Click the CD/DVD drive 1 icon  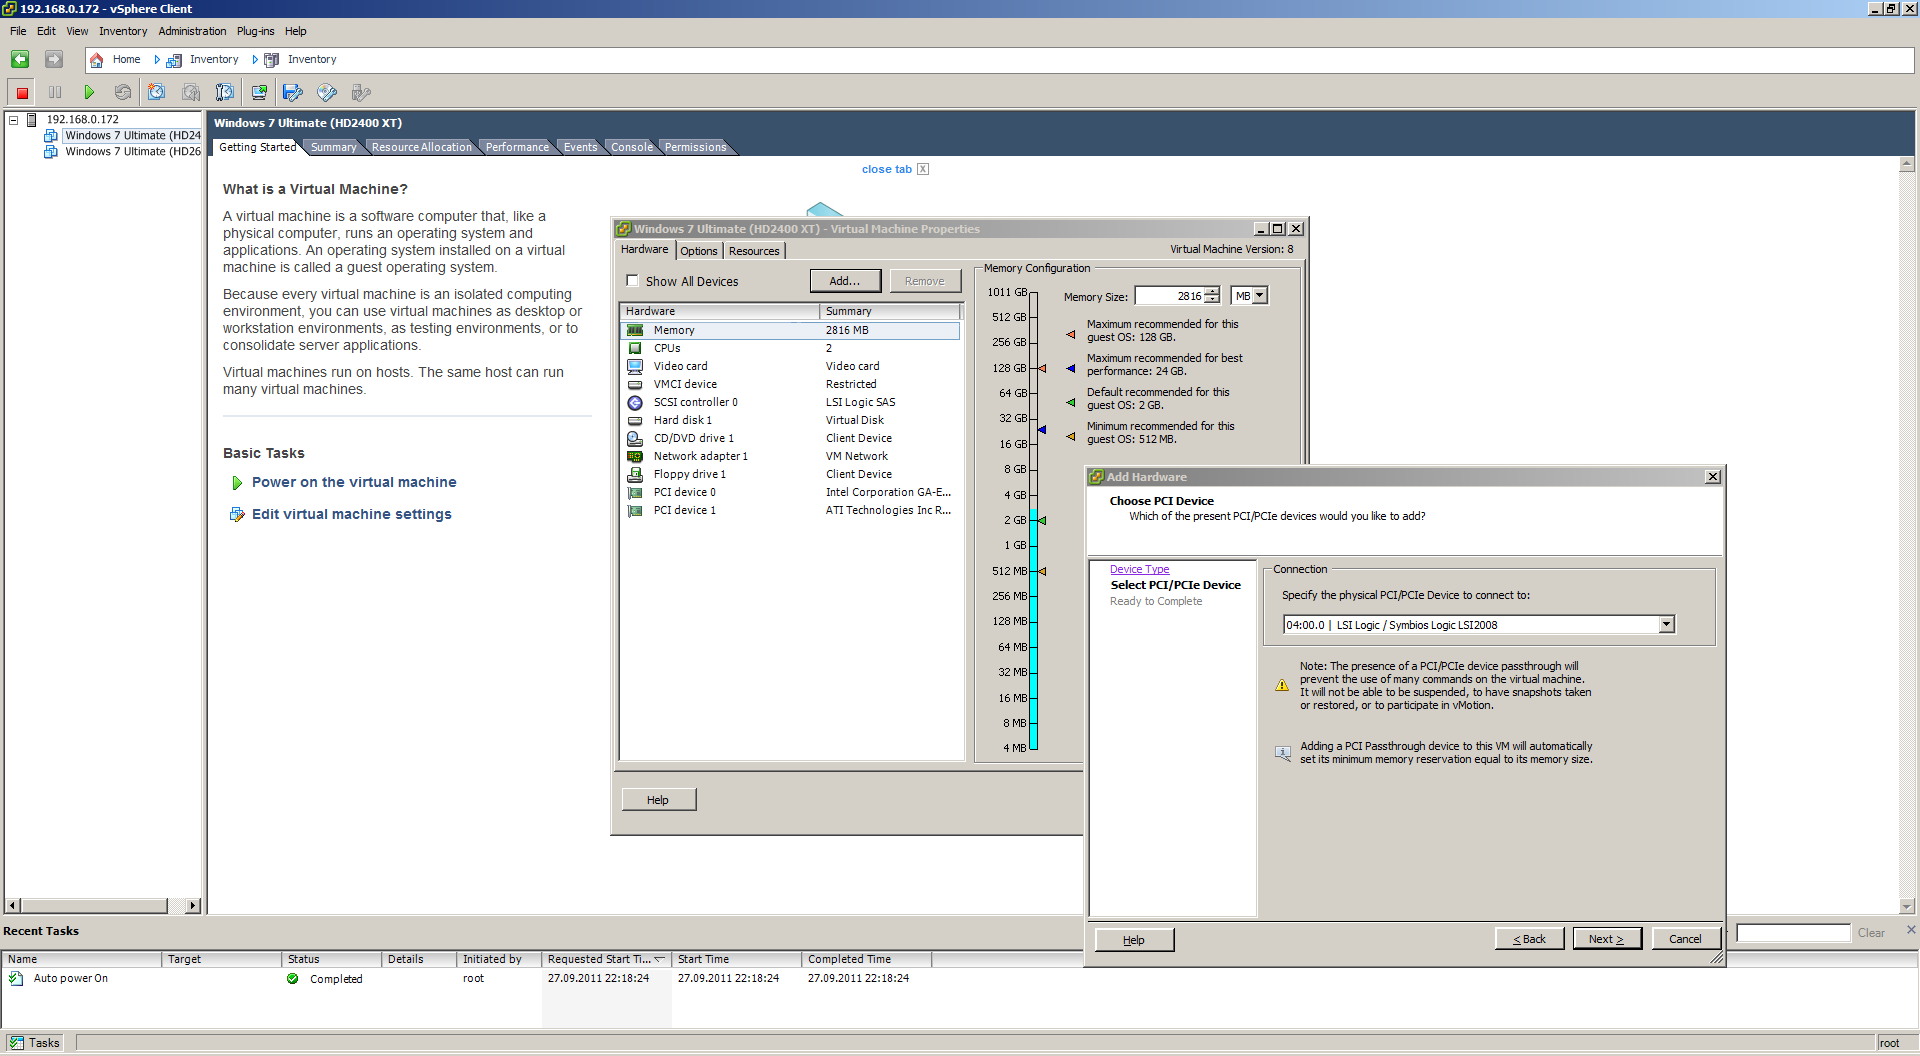tap(635, 438)
